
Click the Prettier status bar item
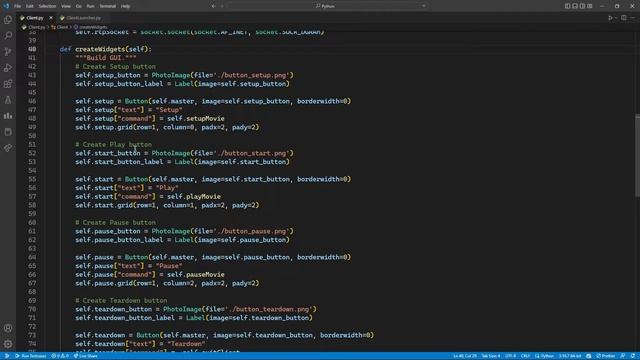coord(606,356)
